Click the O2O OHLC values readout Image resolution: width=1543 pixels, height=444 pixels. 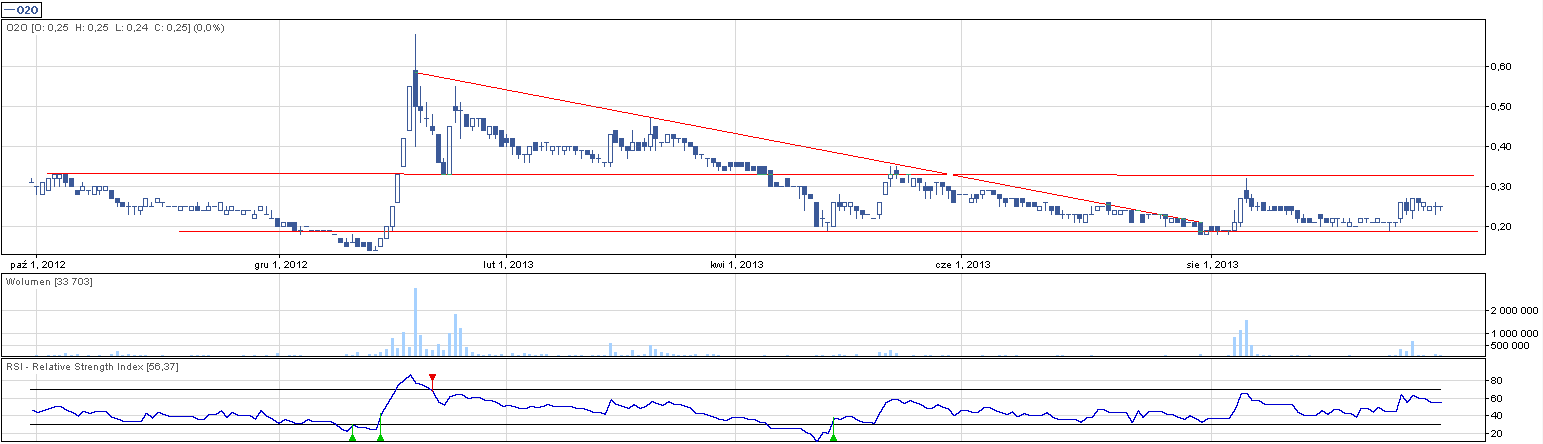(x=115, y=28)
